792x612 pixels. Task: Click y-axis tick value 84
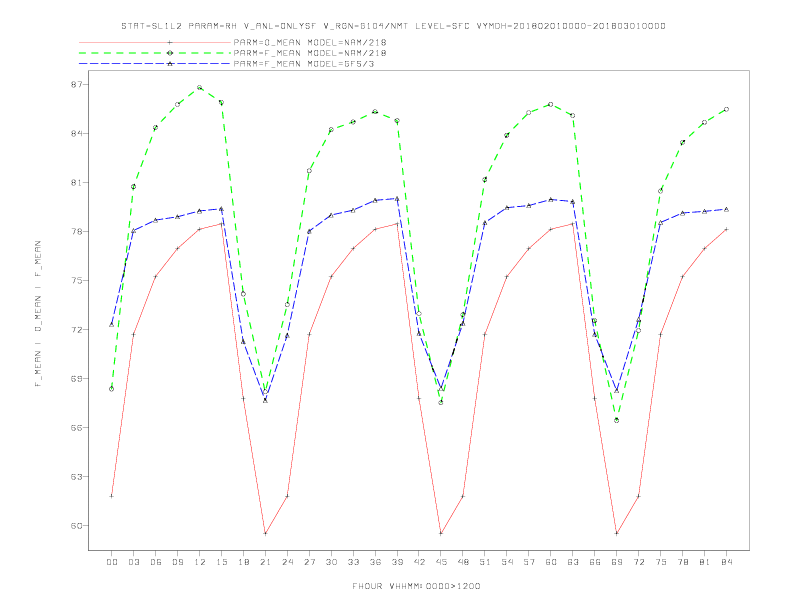76,134
